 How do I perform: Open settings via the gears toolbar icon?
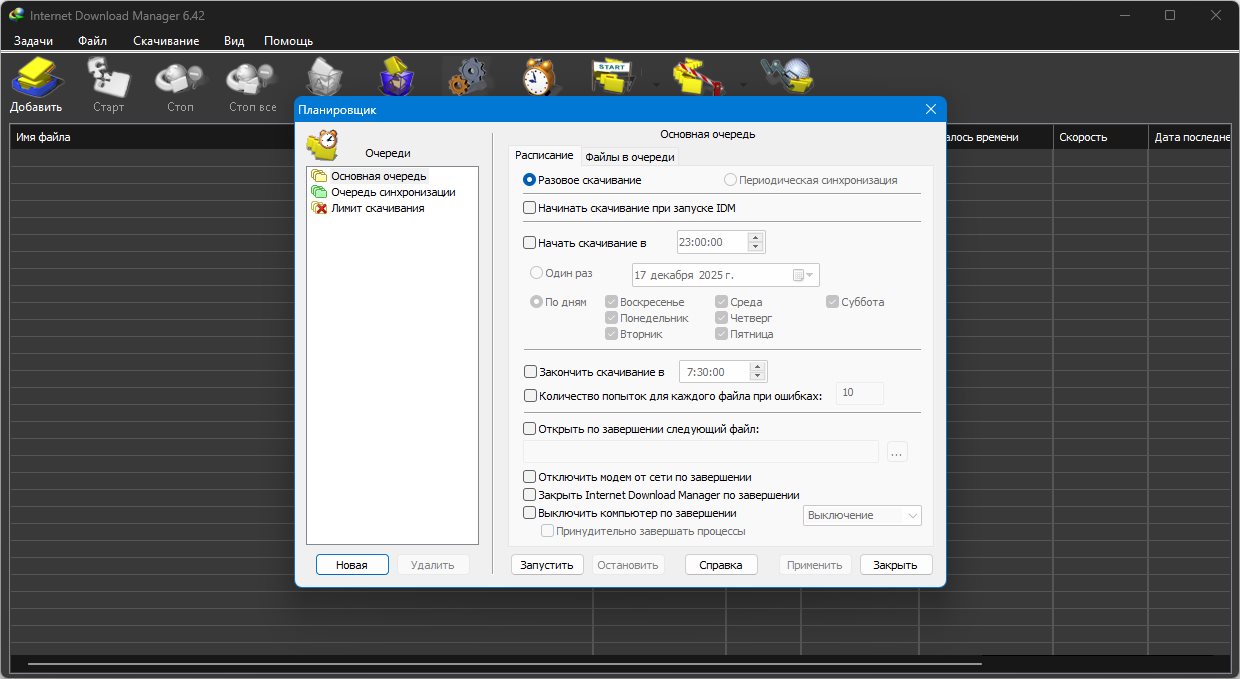click(x=468, y=76)
